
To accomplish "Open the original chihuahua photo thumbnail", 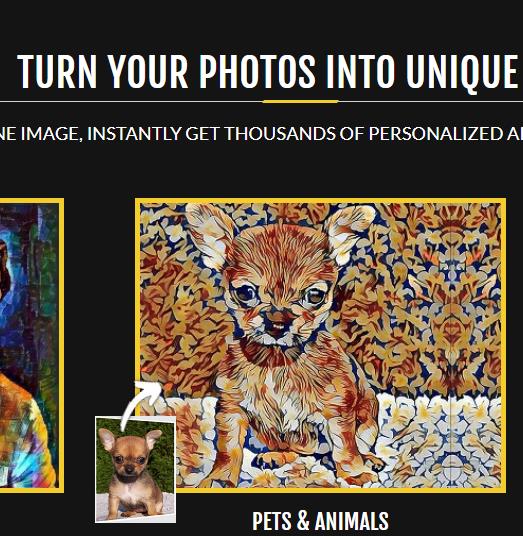I will point(136,469).
